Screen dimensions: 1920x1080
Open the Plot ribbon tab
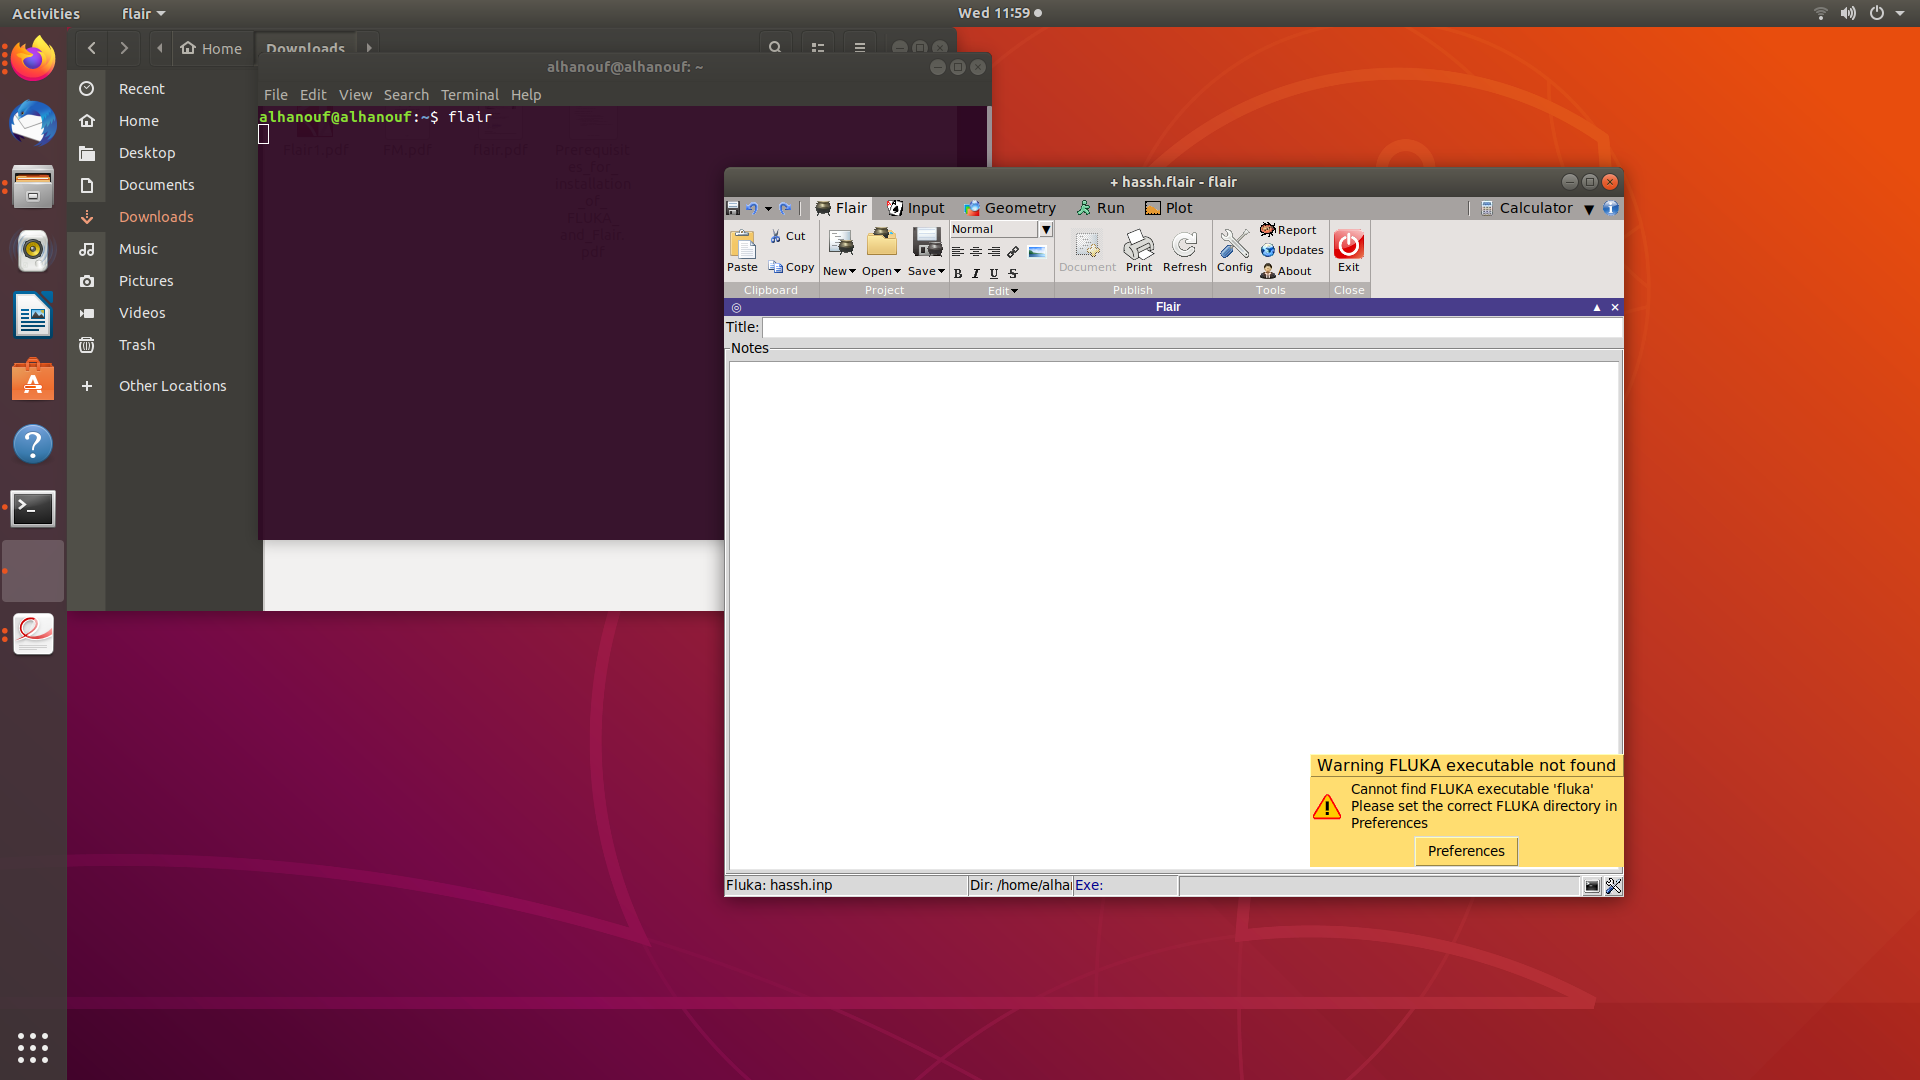pos(1168,208)
